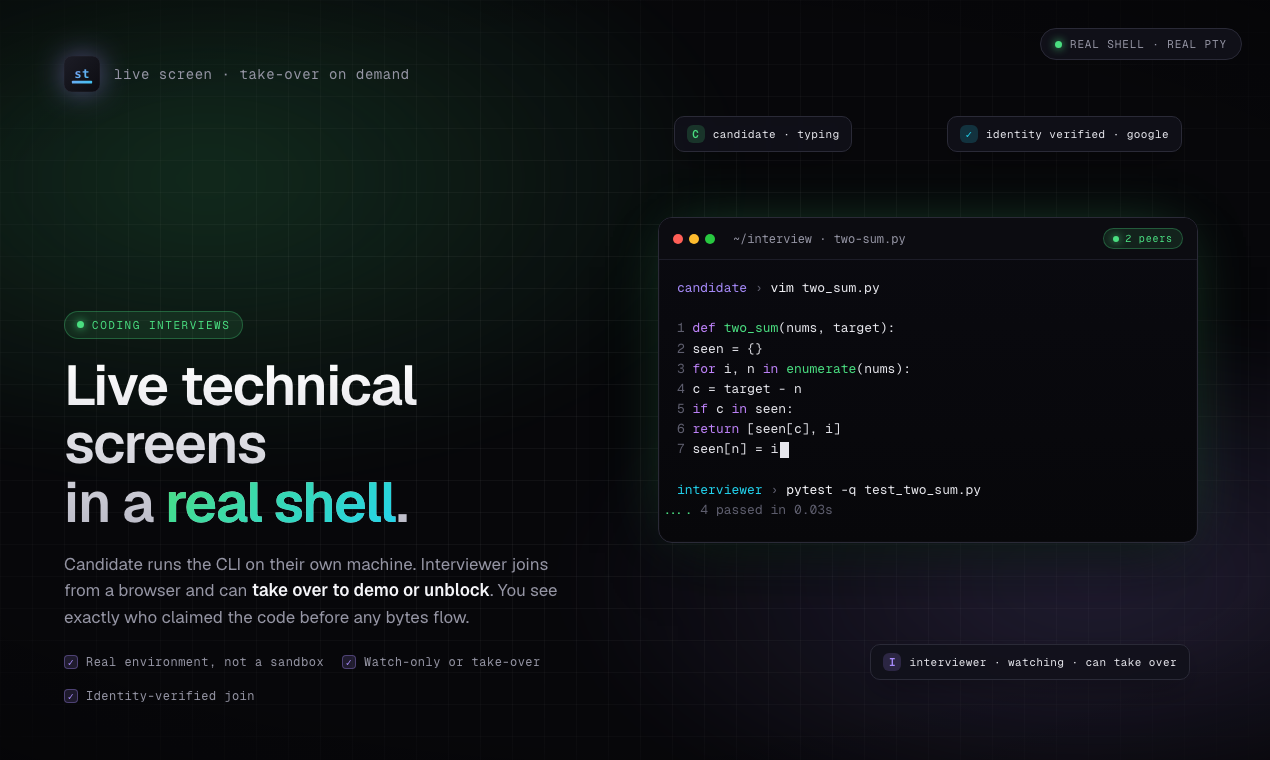Click '4 passed in 0.03s' output line

766,510
